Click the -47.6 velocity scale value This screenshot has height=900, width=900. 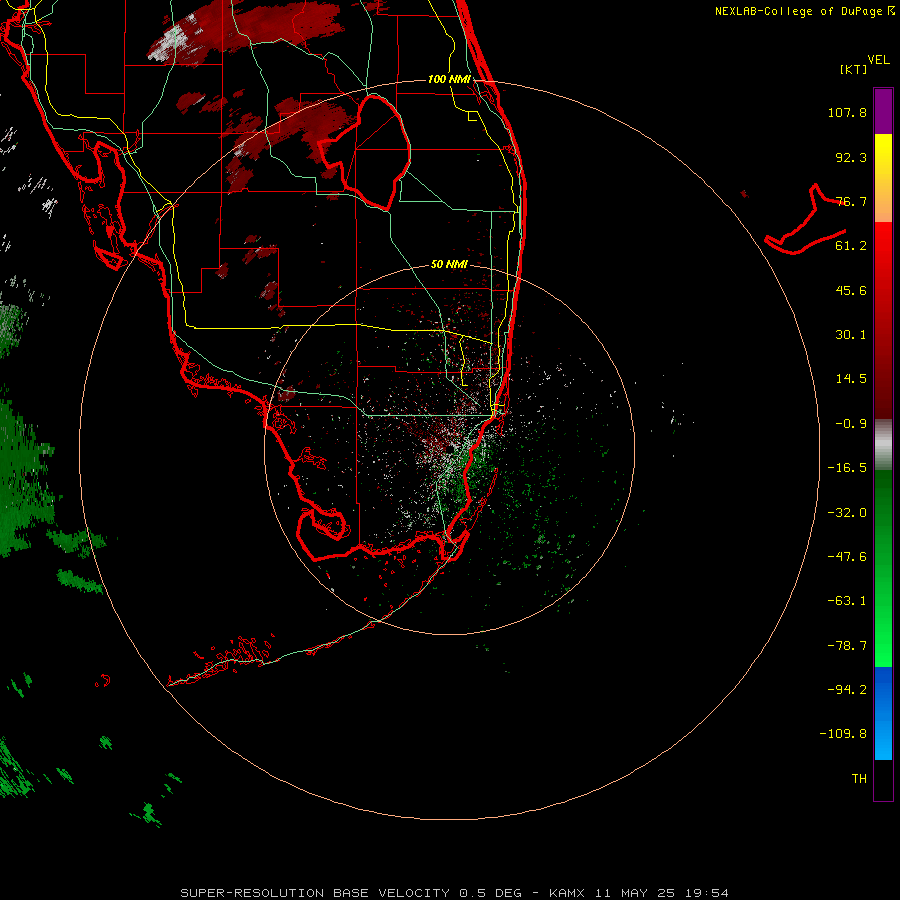847,557
